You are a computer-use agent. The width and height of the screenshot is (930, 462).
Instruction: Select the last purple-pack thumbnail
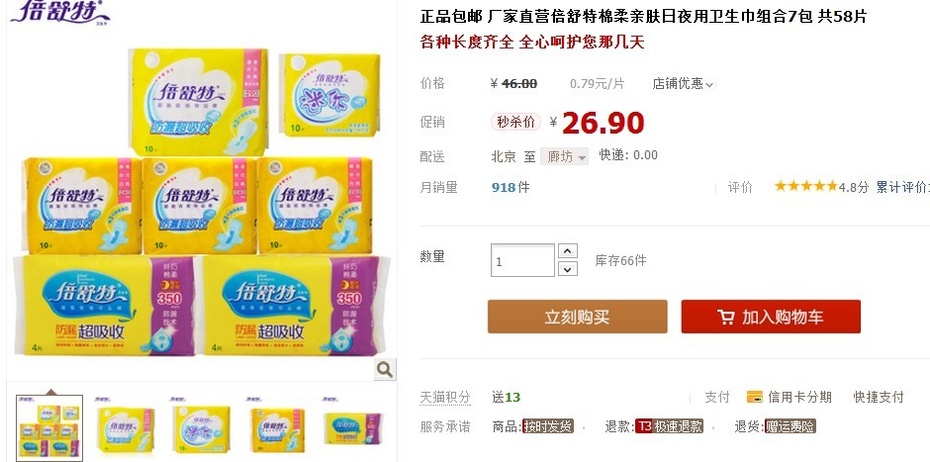[x=353, y=428]
